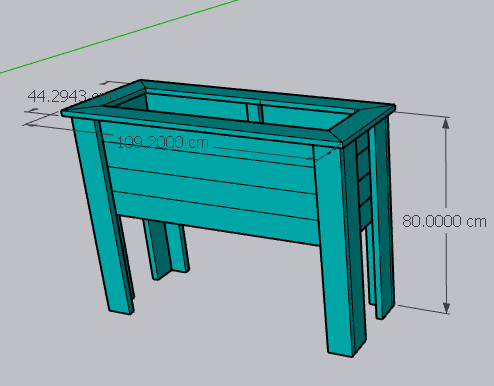
Task: Select the green axis line
Action: [118, 36]
